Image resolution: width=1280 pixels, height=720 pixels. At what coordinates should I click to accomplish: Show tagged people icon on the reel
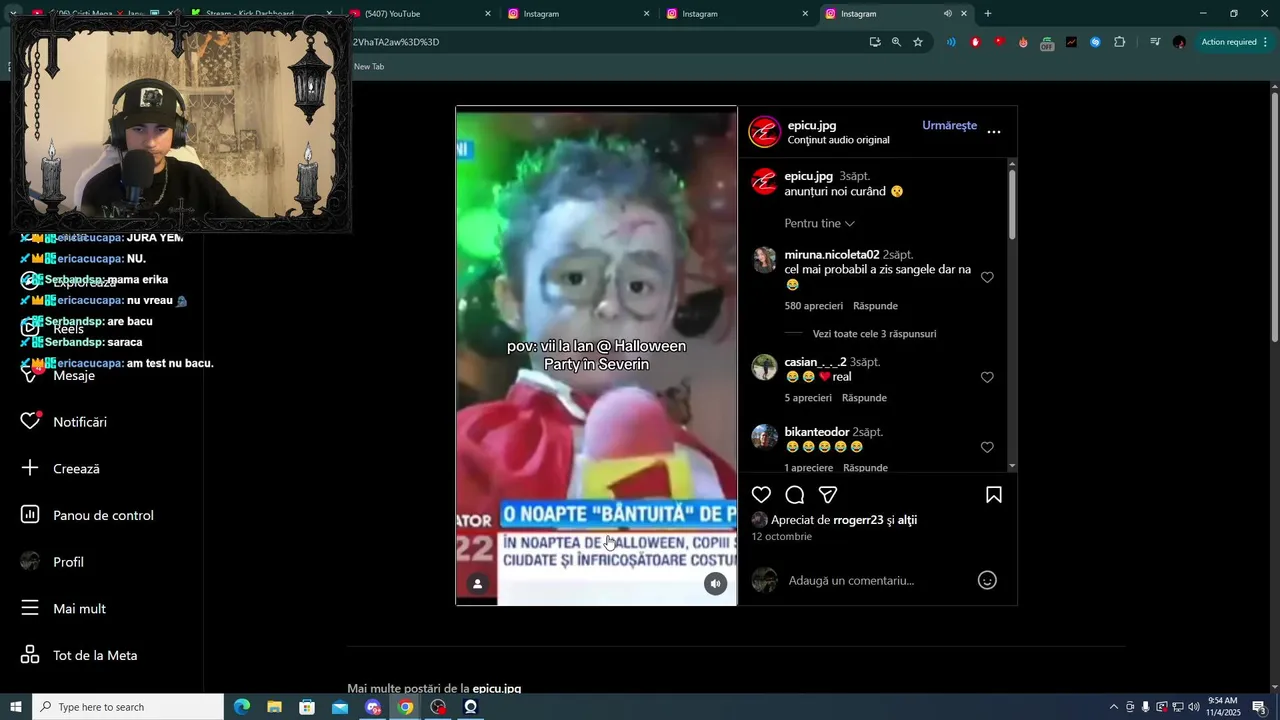[478, 584]
